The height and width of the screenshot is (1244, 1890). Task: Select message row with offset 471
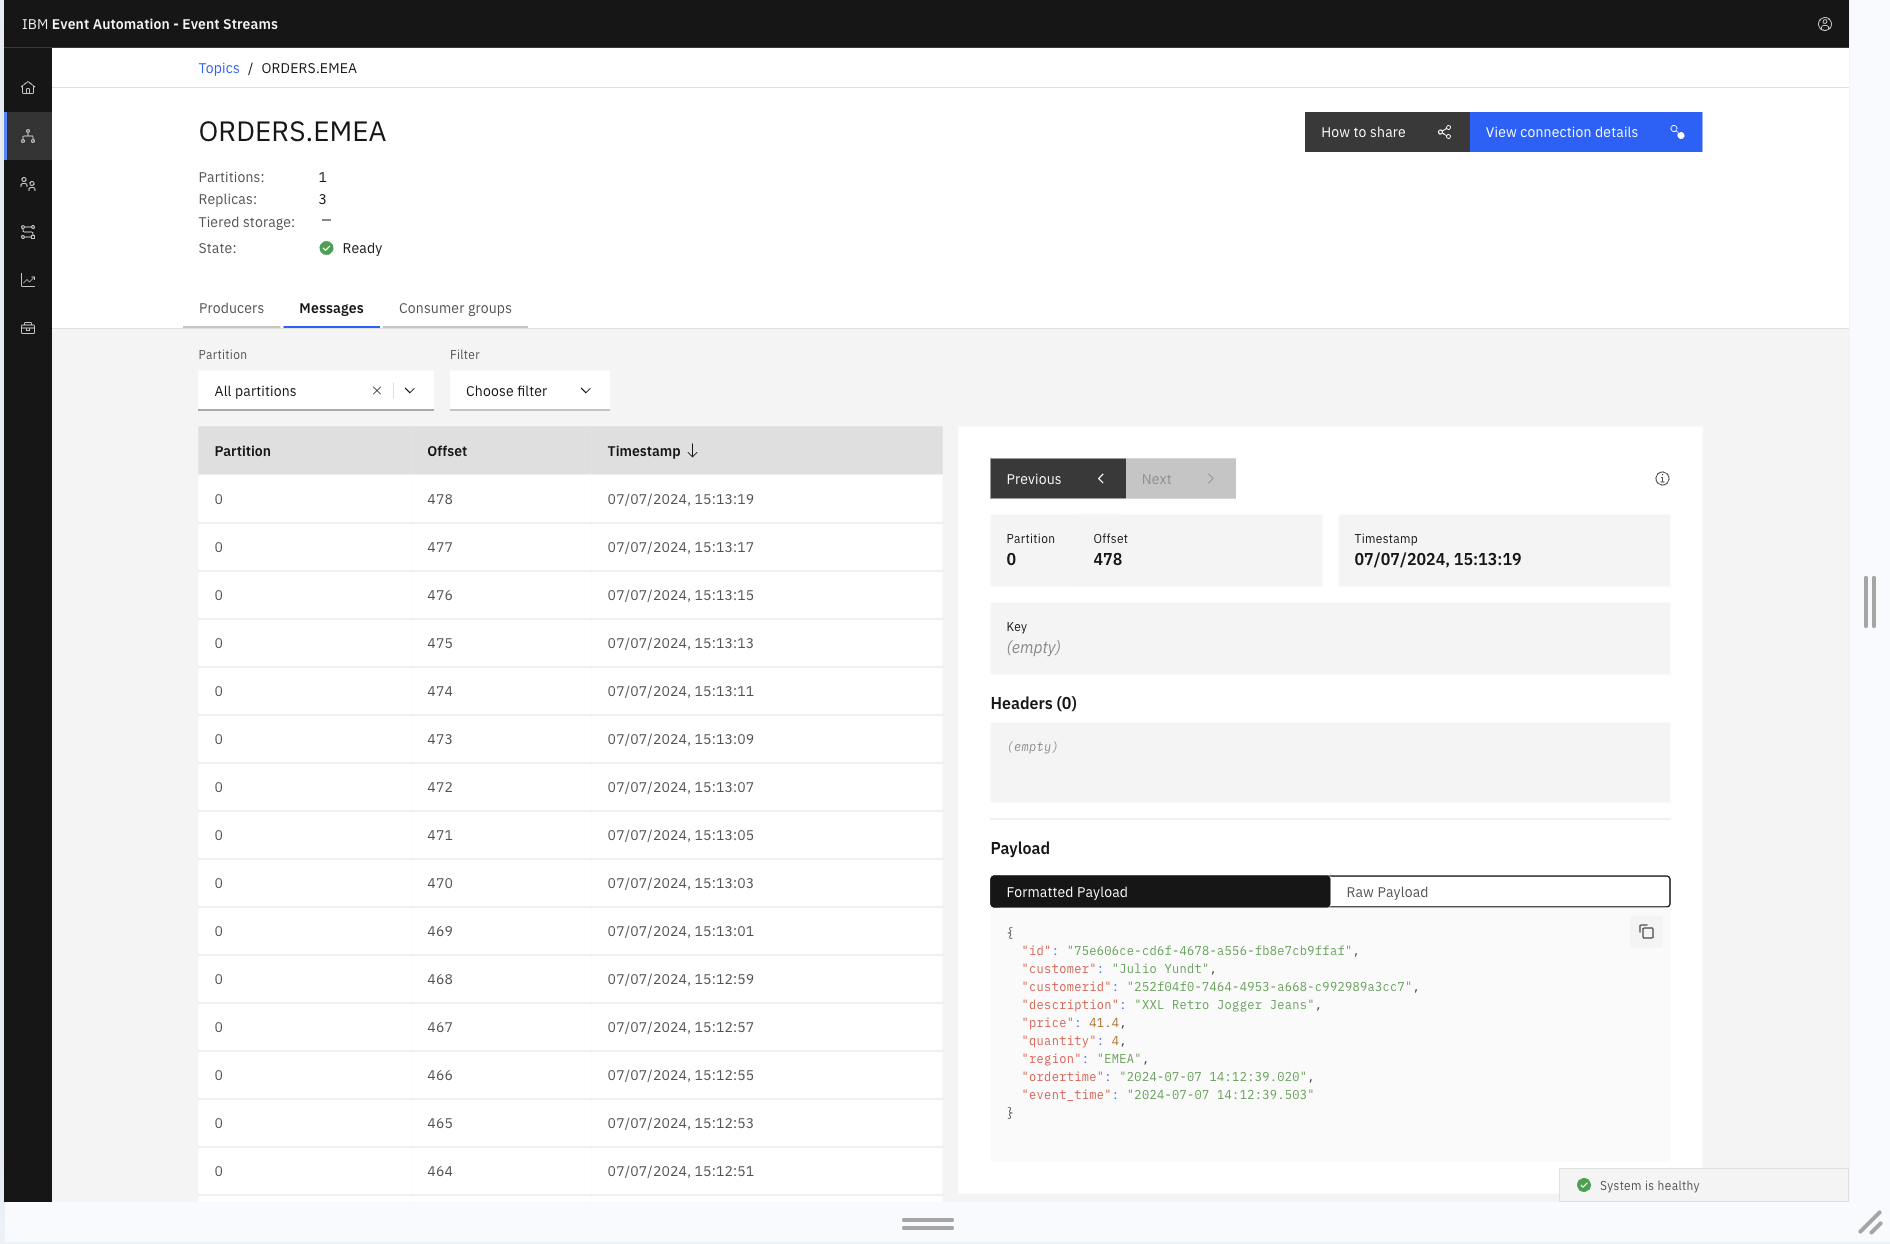[570, 835]
